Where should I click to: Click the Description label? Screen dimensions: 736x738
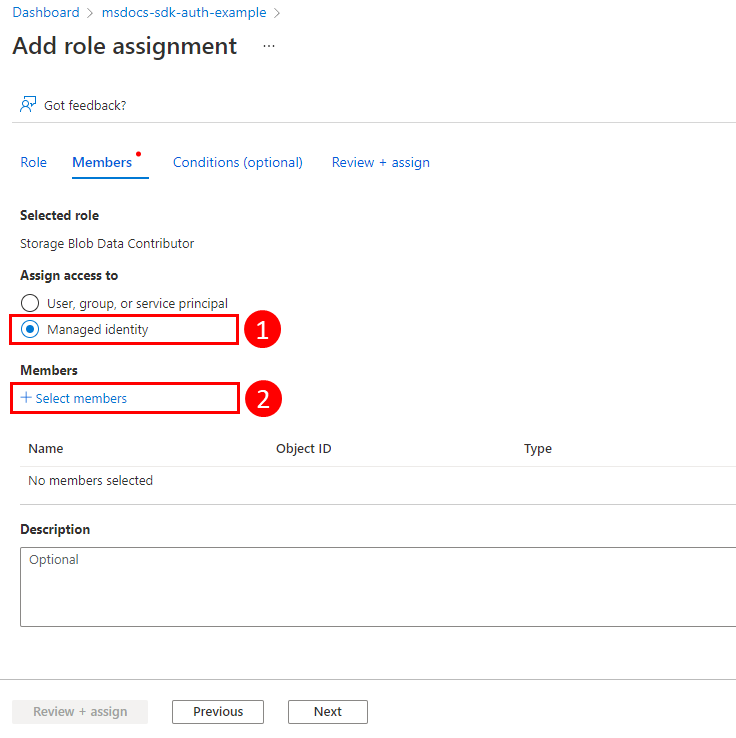pos(55,529)
